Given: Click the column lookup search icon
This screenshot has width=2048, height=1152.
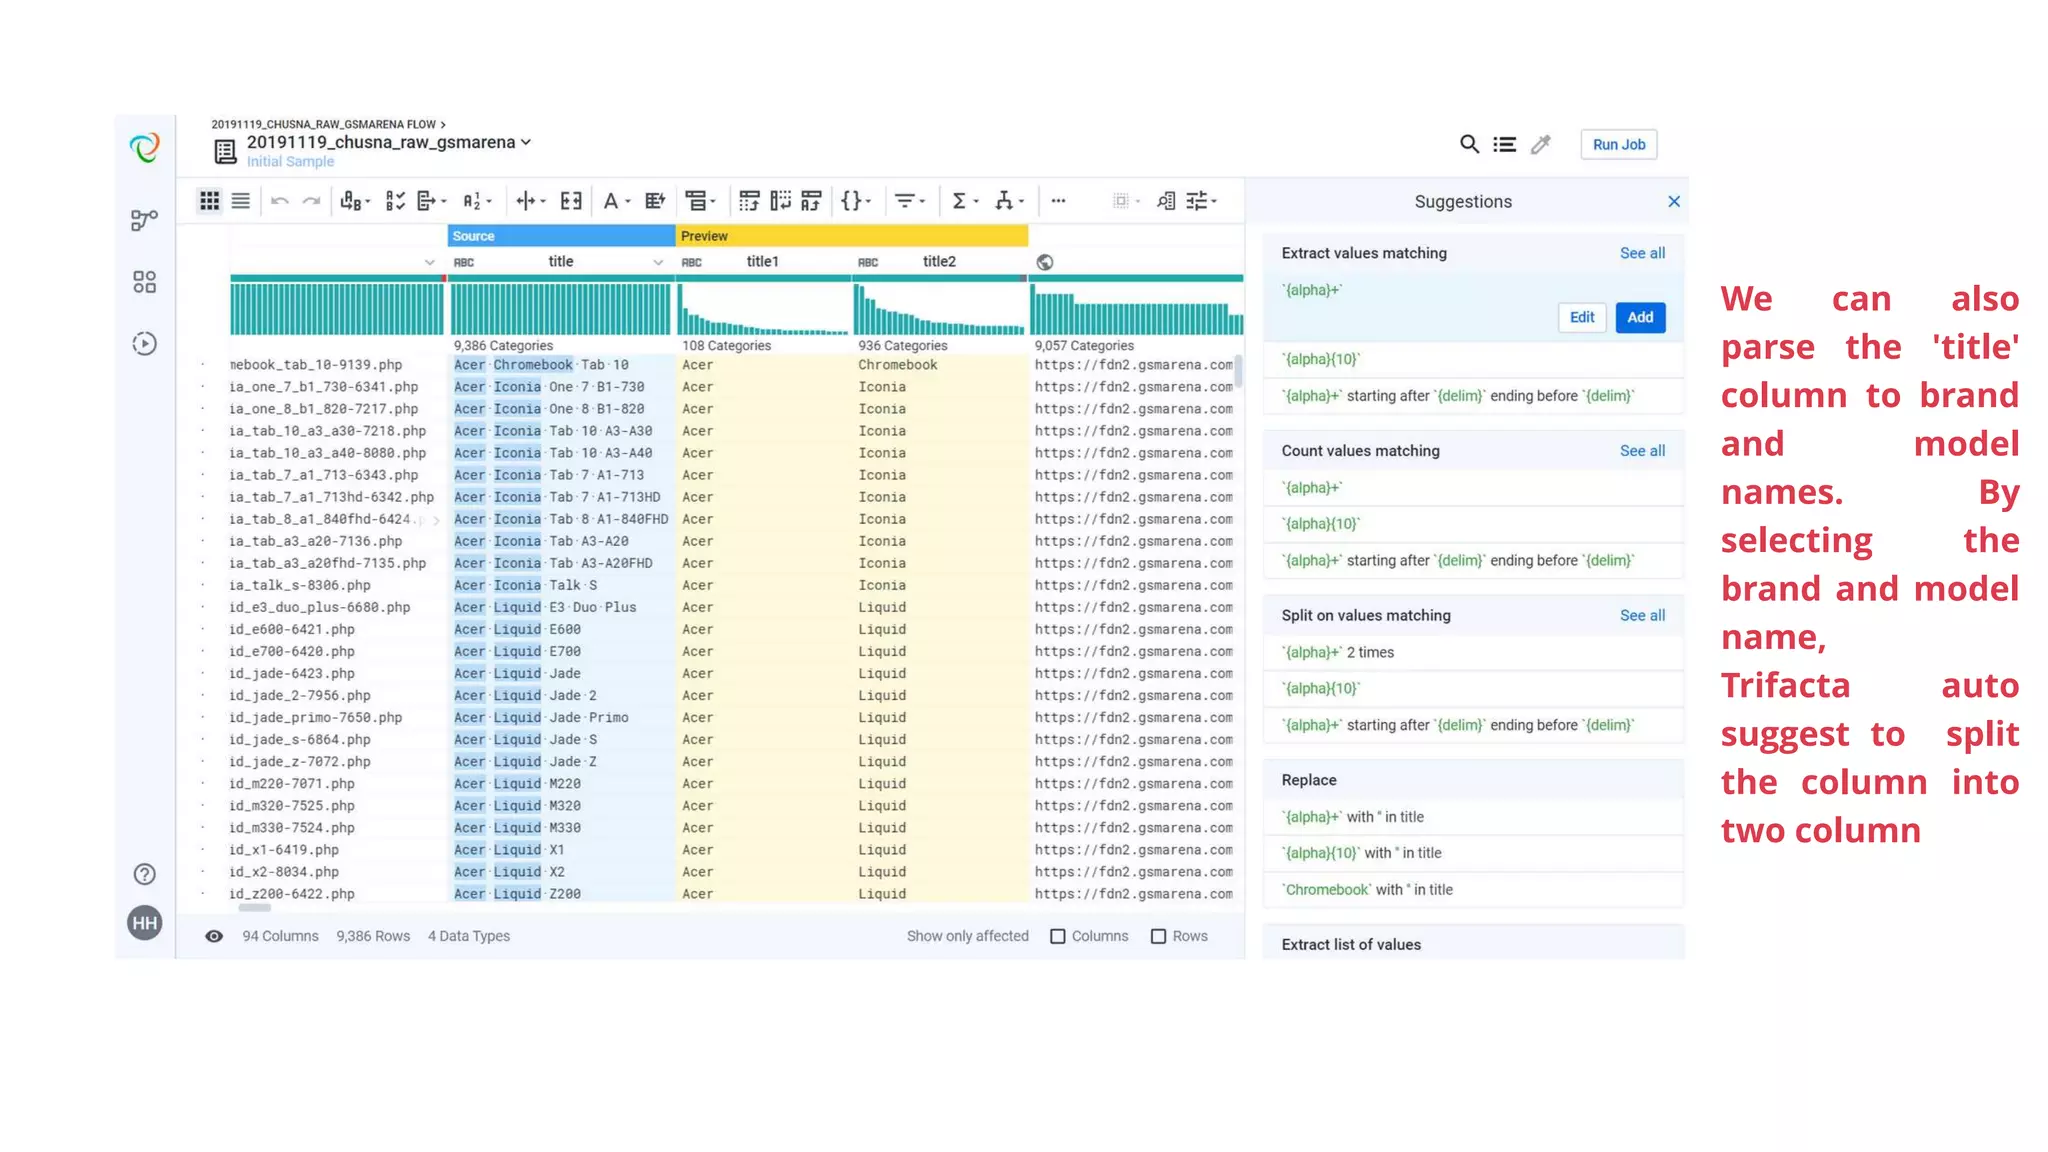Looking at the screenshot, I should coord(1165,201).
